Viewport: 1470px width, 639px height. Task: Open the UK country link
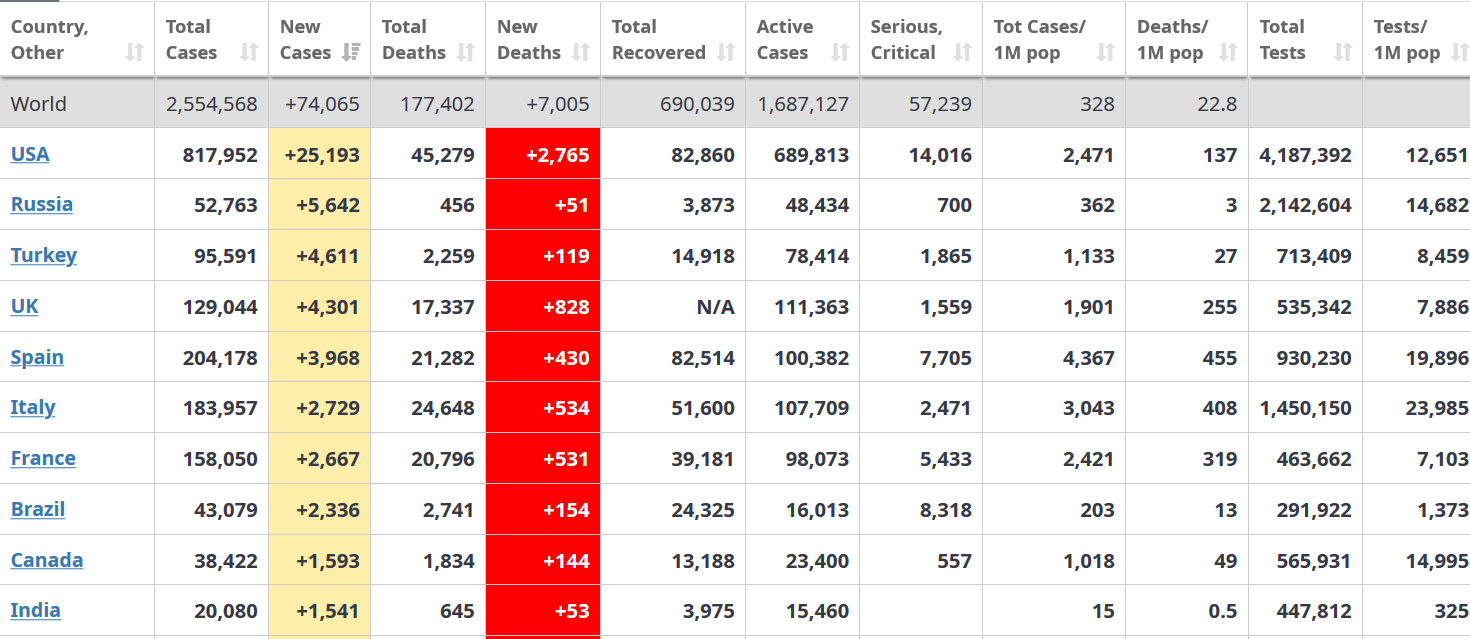[25, 306]
